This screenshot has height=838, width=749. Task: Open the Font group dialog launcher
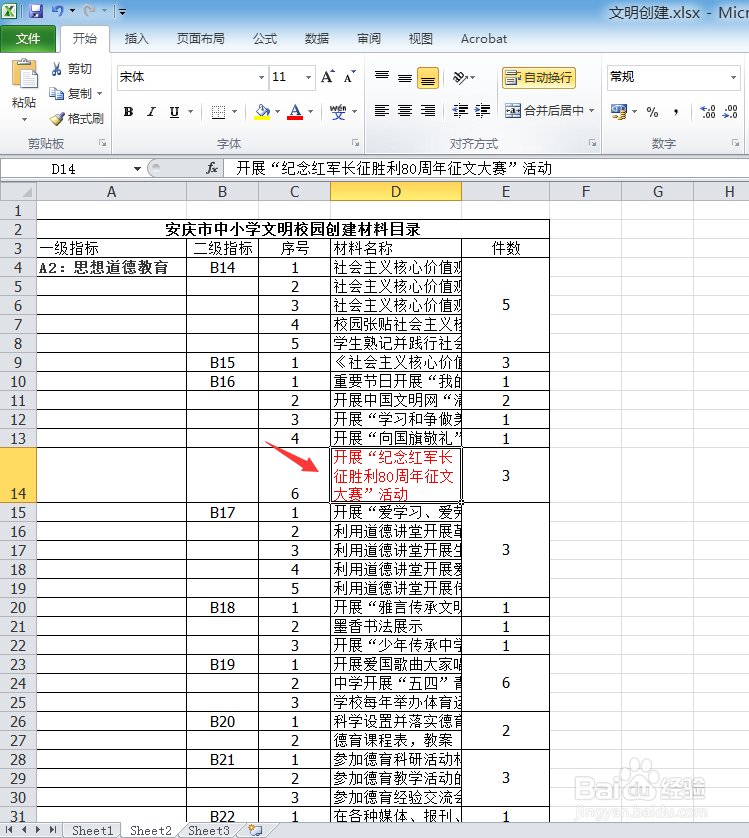(356, 143)
